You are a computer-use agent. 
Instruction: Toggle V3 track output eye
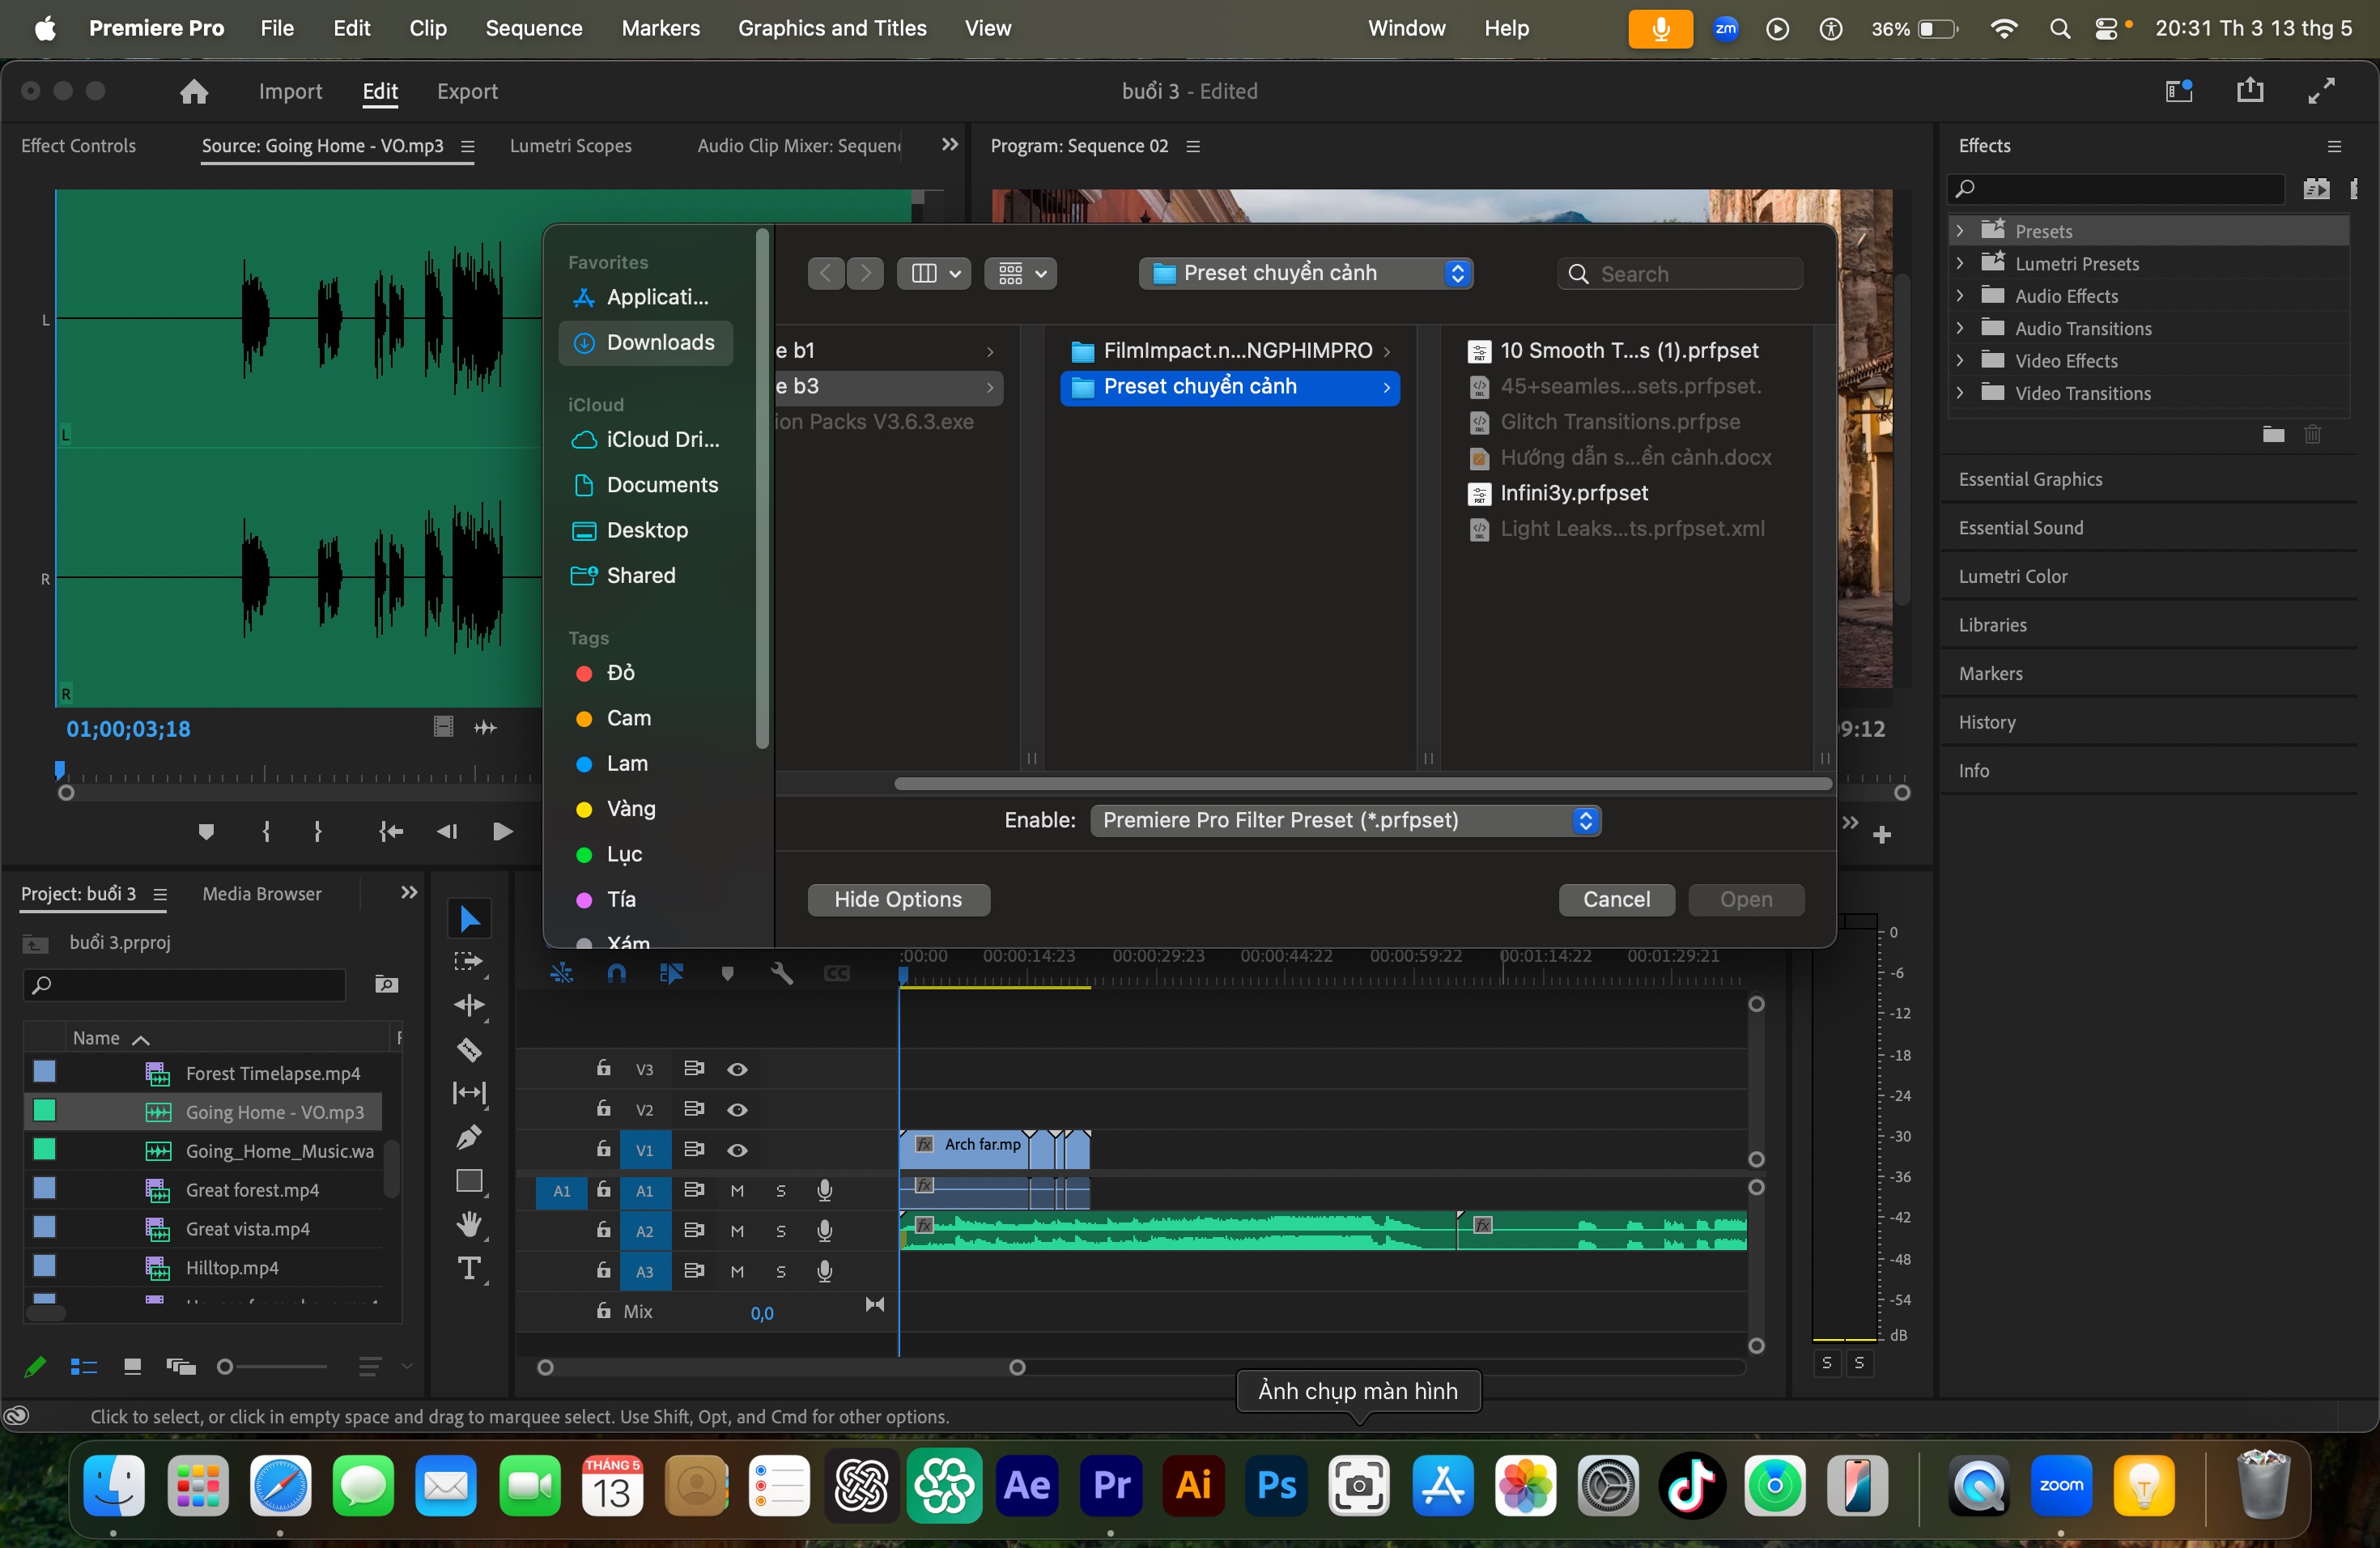(x=737, y=1069)
